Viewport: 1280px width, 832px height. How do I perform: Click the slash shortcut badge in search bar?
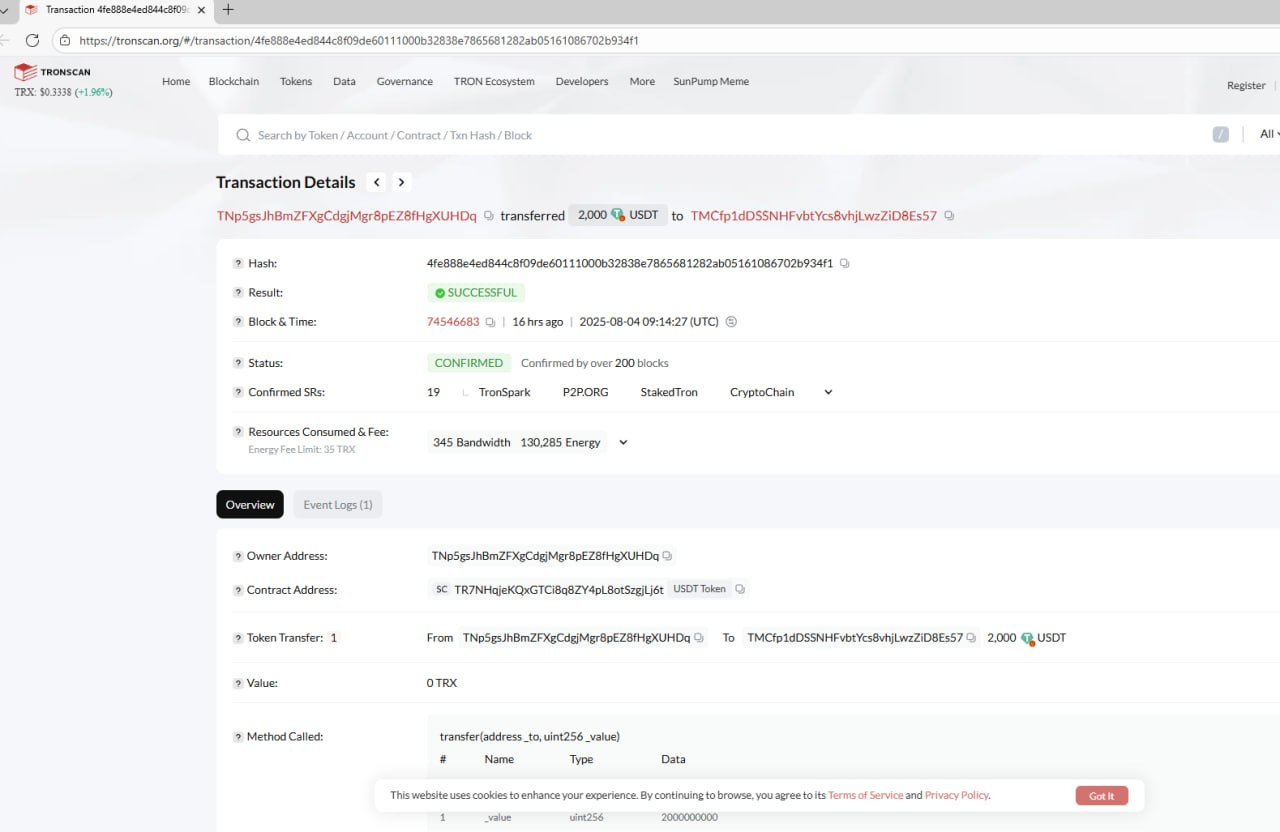[1220, 134]
